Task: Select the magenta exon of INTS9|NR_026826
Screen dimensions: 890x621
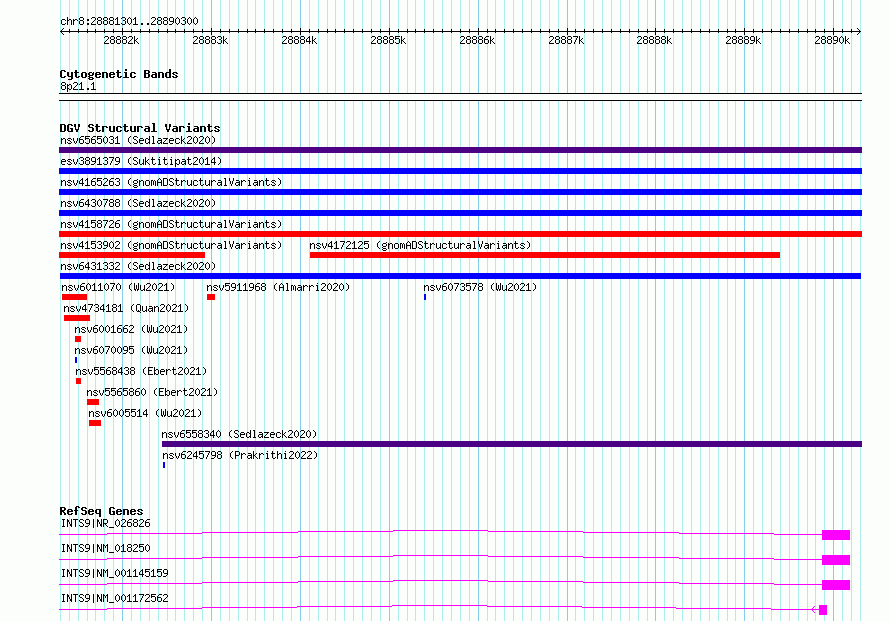Action: click(836, 535)
